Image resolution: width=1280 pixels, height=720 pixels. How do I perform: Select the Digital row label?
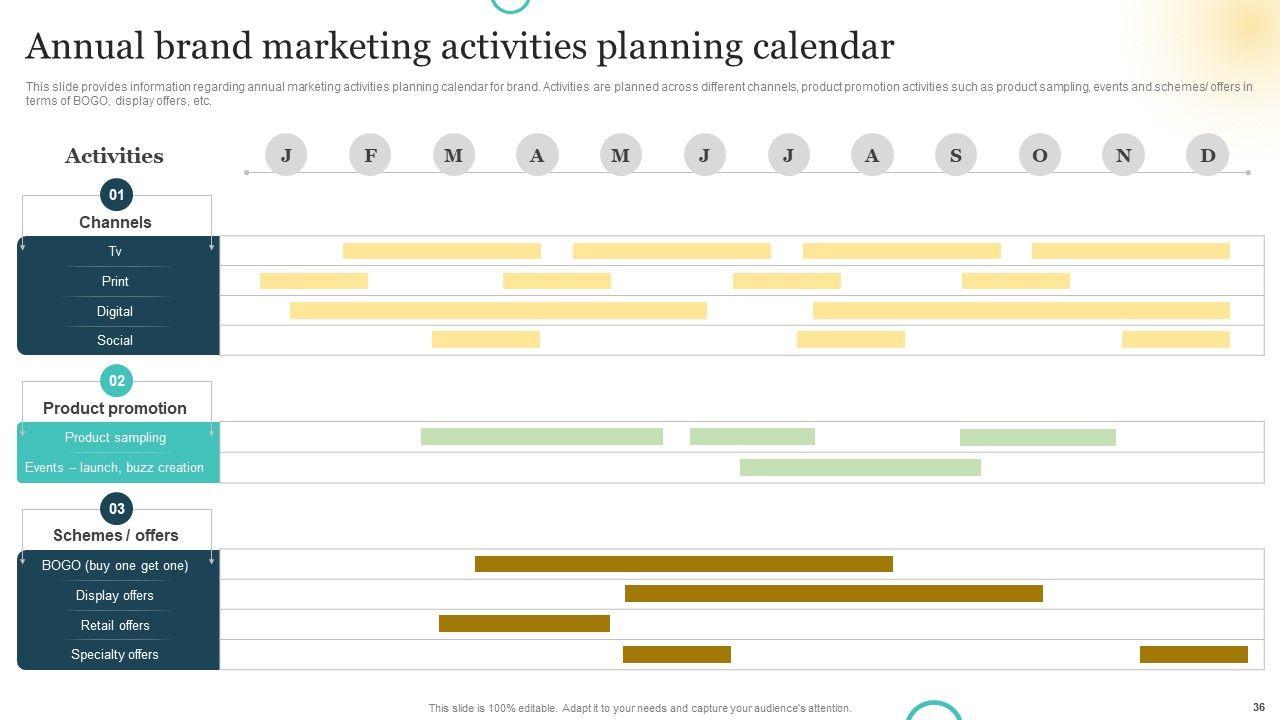coord(115,311)
